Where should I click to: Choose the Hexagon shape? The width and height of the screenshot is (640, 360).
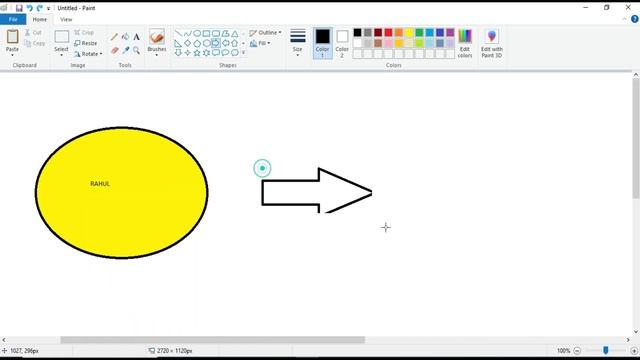[x=207, y=43]
